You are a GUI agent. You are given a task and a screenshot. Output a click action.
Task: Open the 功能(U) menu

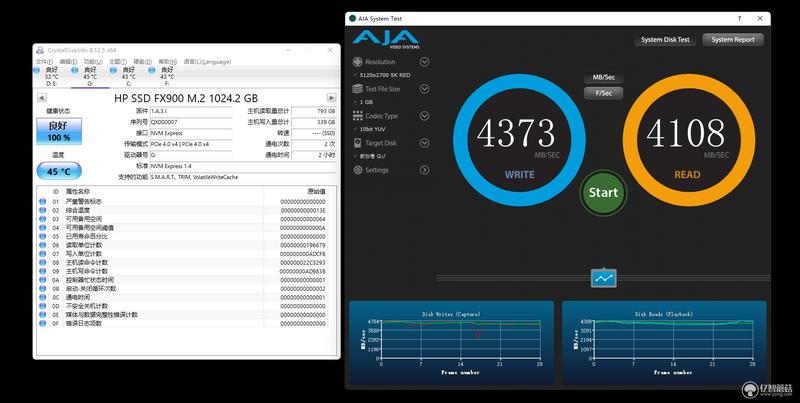coord(93,61)
